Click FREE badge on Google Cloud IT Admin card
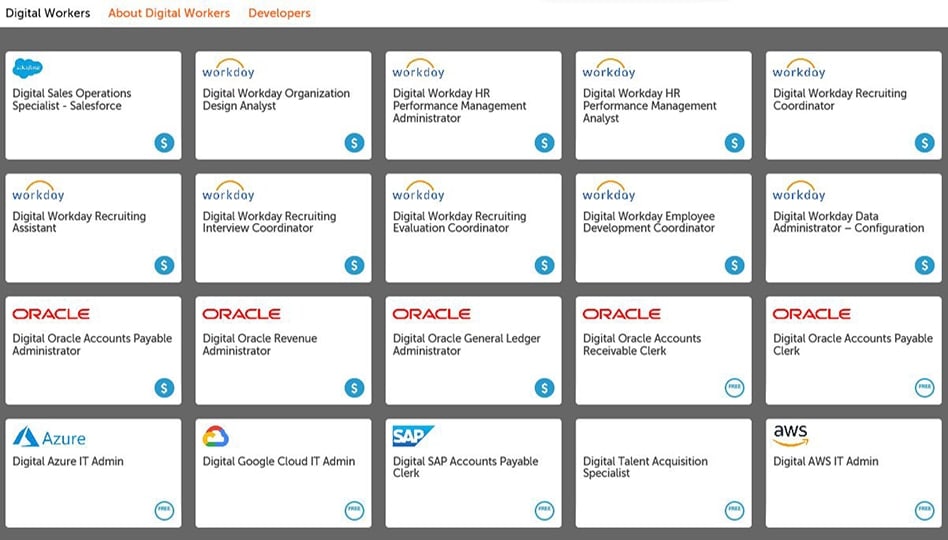This screenshot has height=540, width=948. (354, 510)
